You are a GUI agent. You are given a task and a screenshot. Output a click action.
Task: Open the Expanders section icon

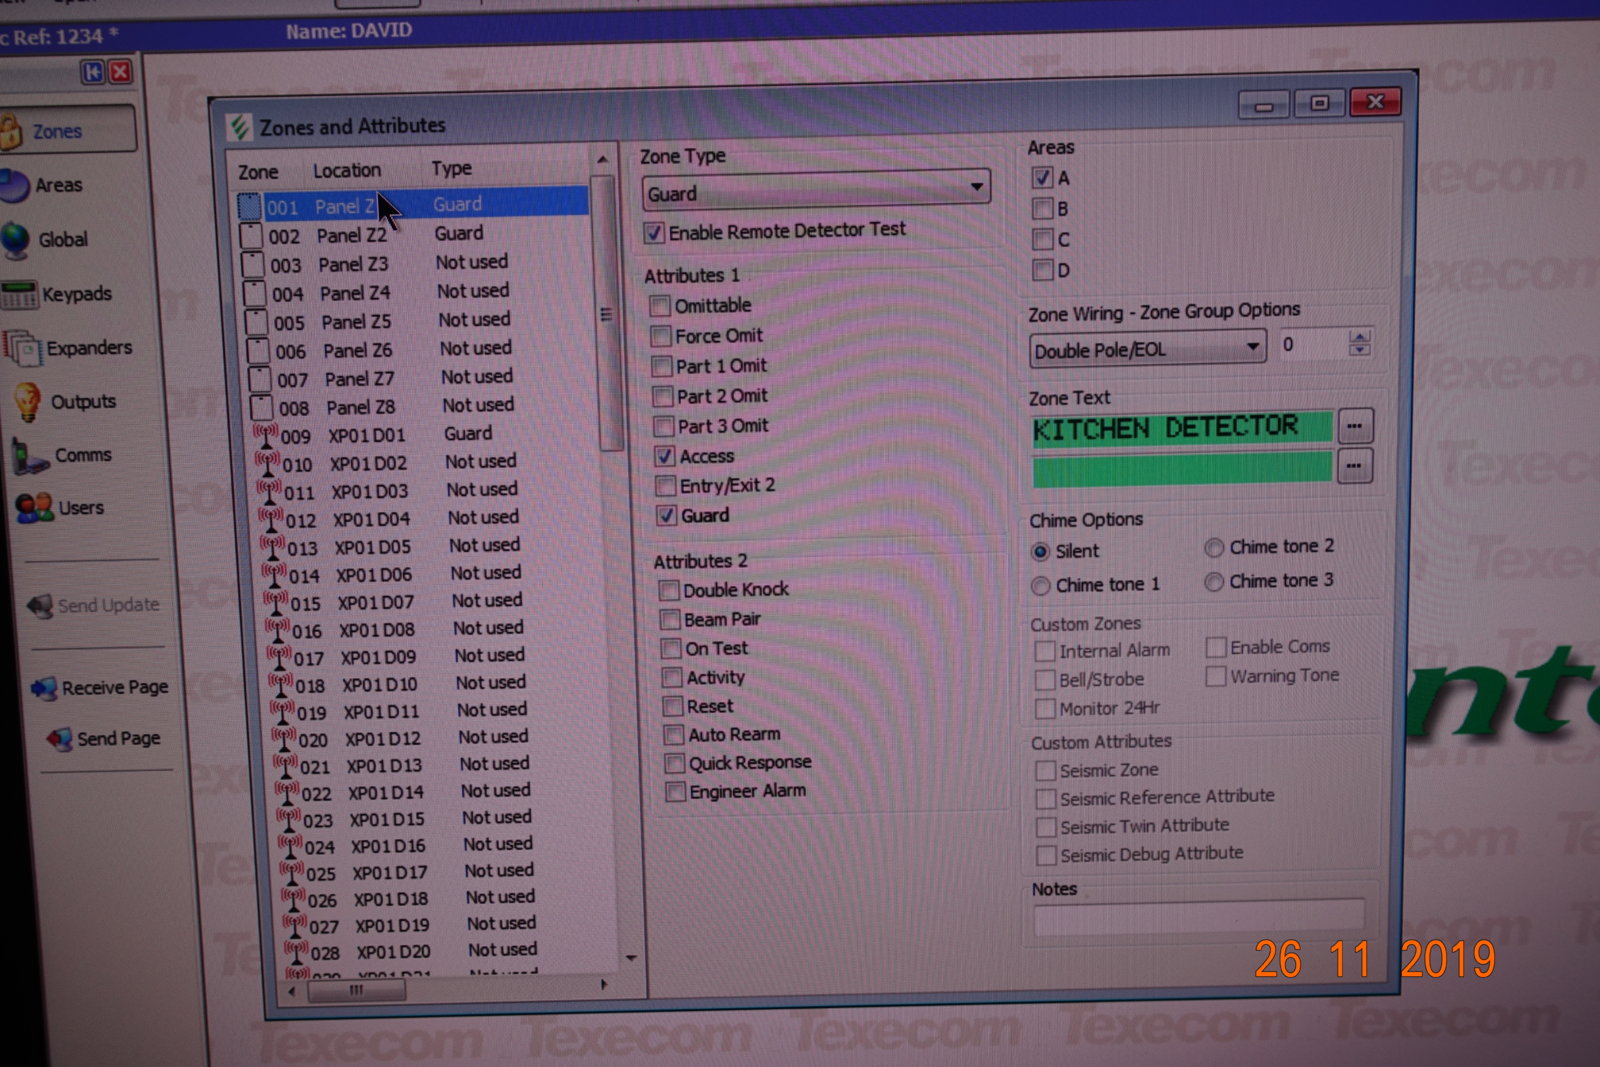(22, 348)
